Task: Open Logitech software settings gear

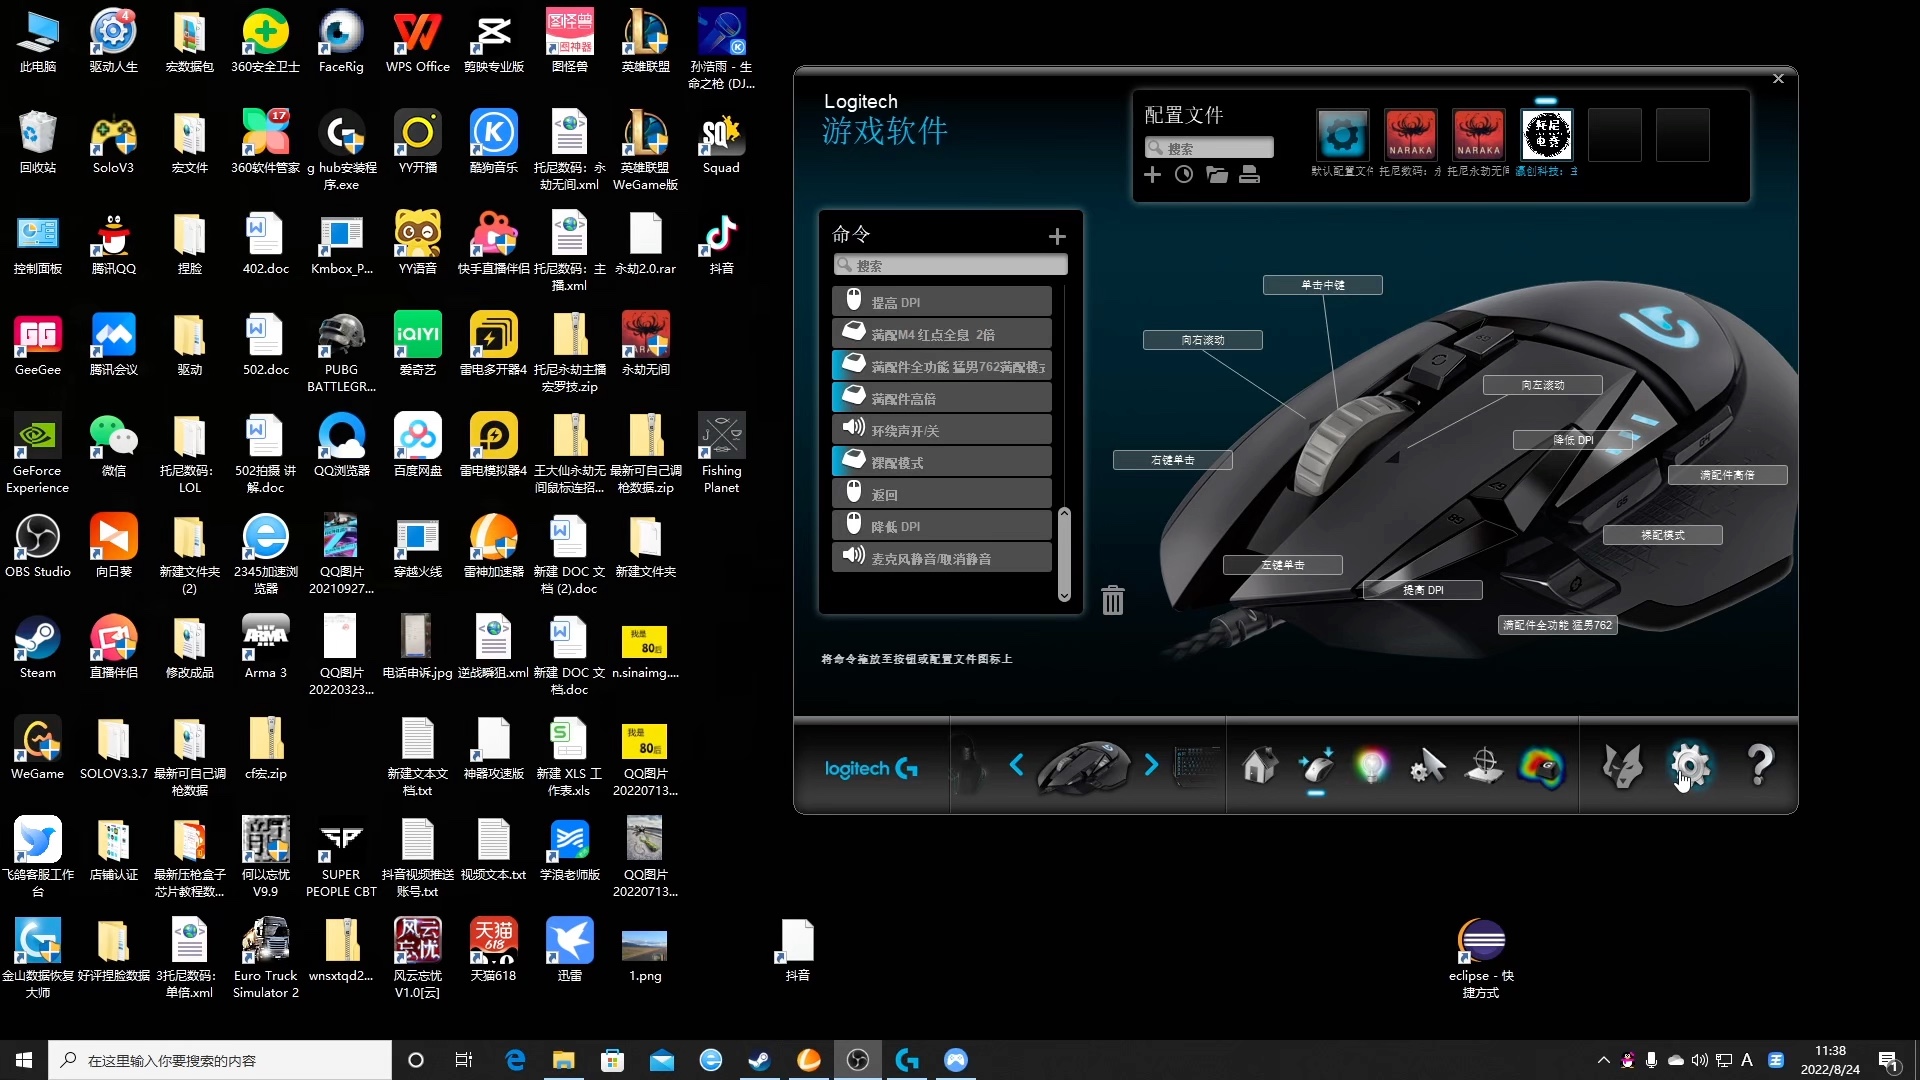Action: click(x=1689, y=767)
